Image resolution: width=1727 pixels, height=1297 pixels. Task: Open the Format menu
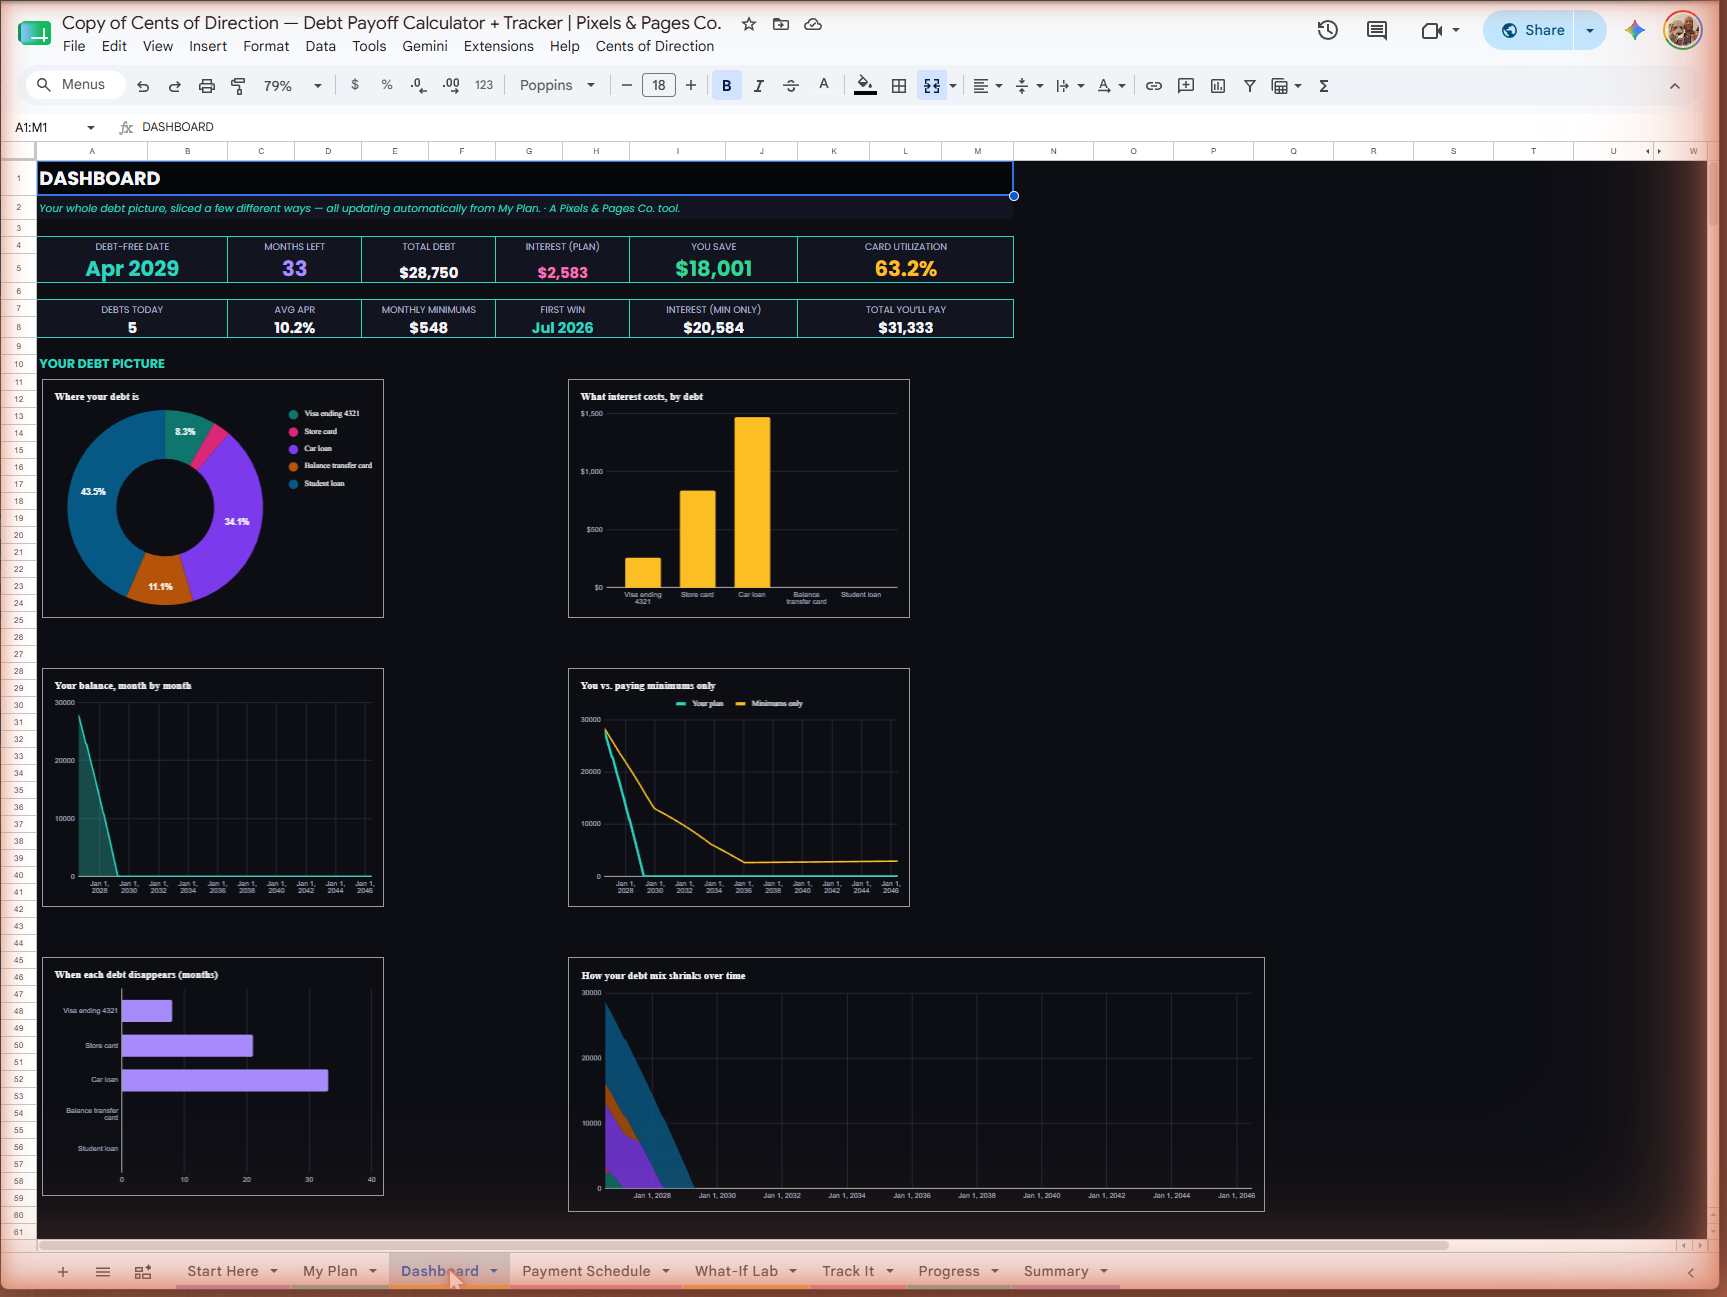266,46
